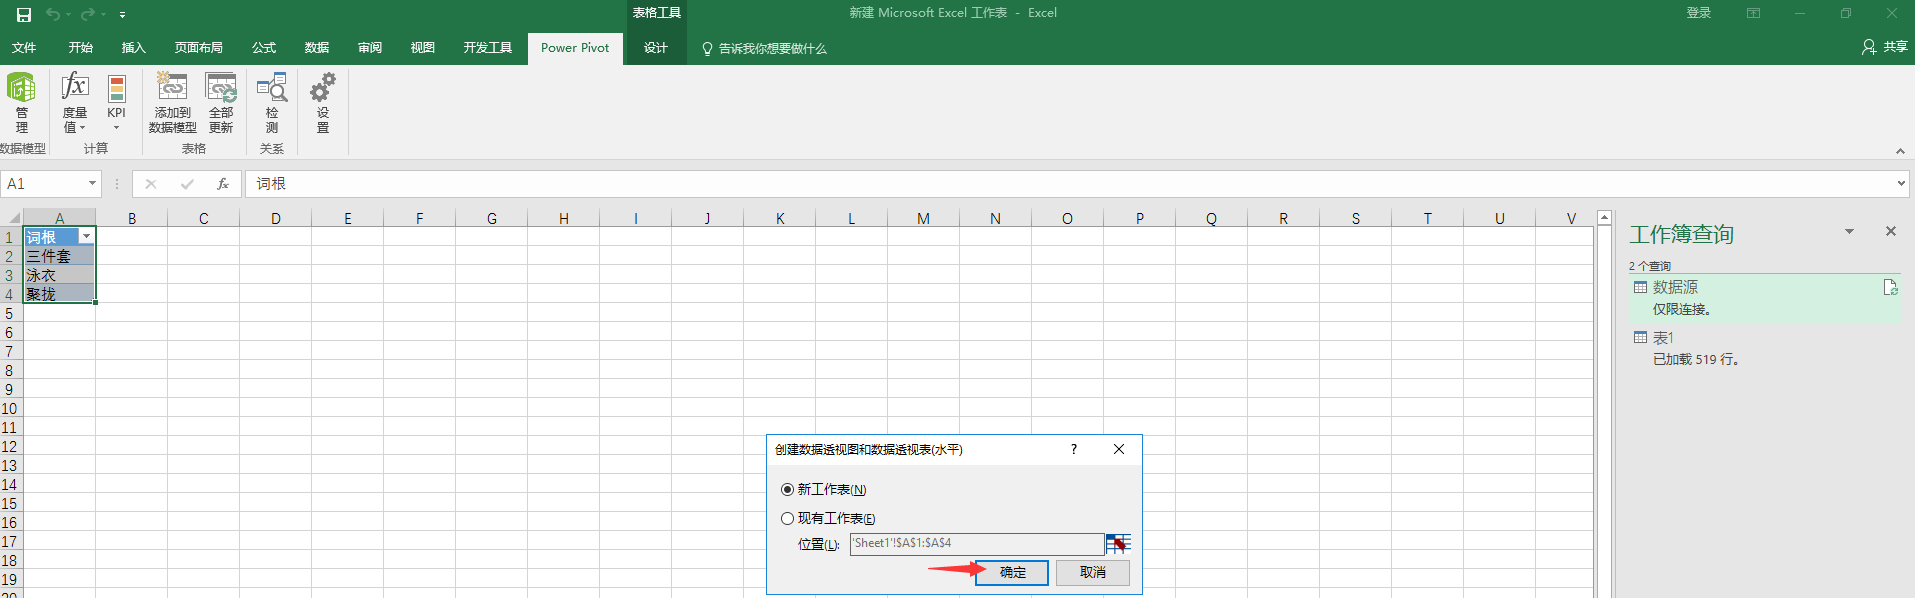Image resolution: width=1915 pixels, height=598 pixels.
Task: Collapse the ribbon with the up chevron
Action: pyautogui.click(x=1900, y=151)
